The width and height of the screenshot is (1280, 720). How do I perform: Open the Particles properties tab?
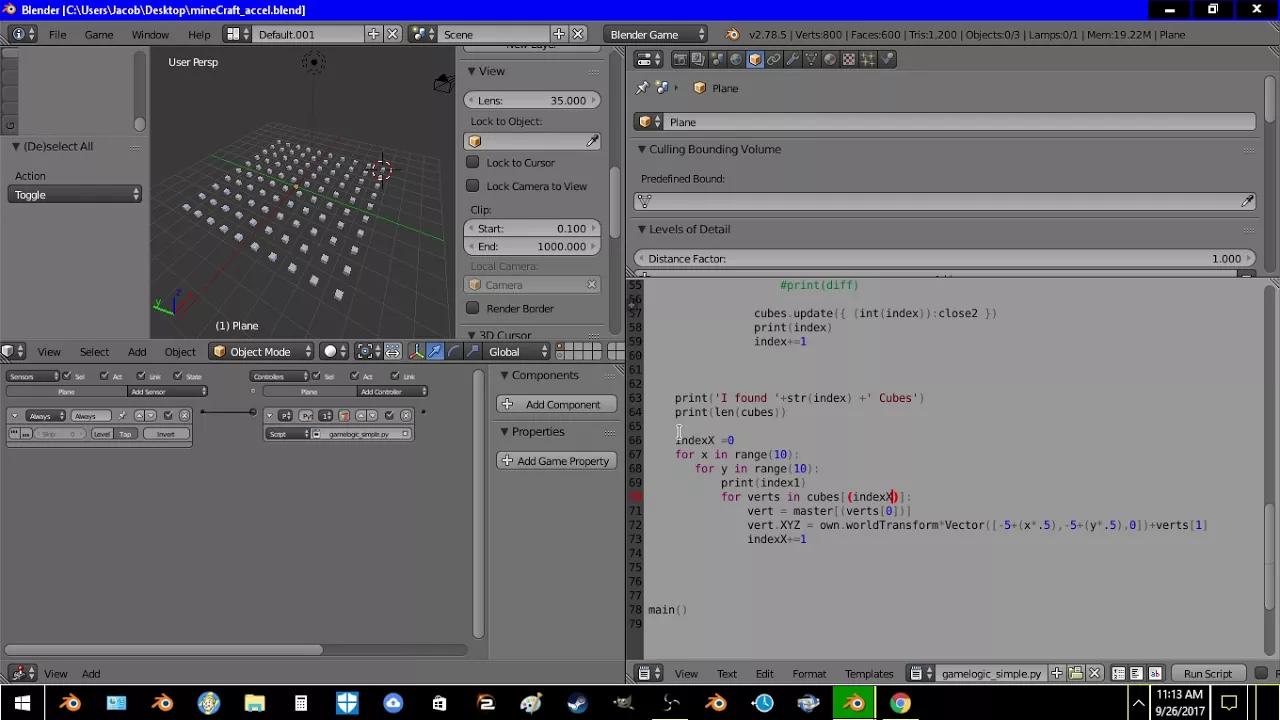[x=868, y=59]
